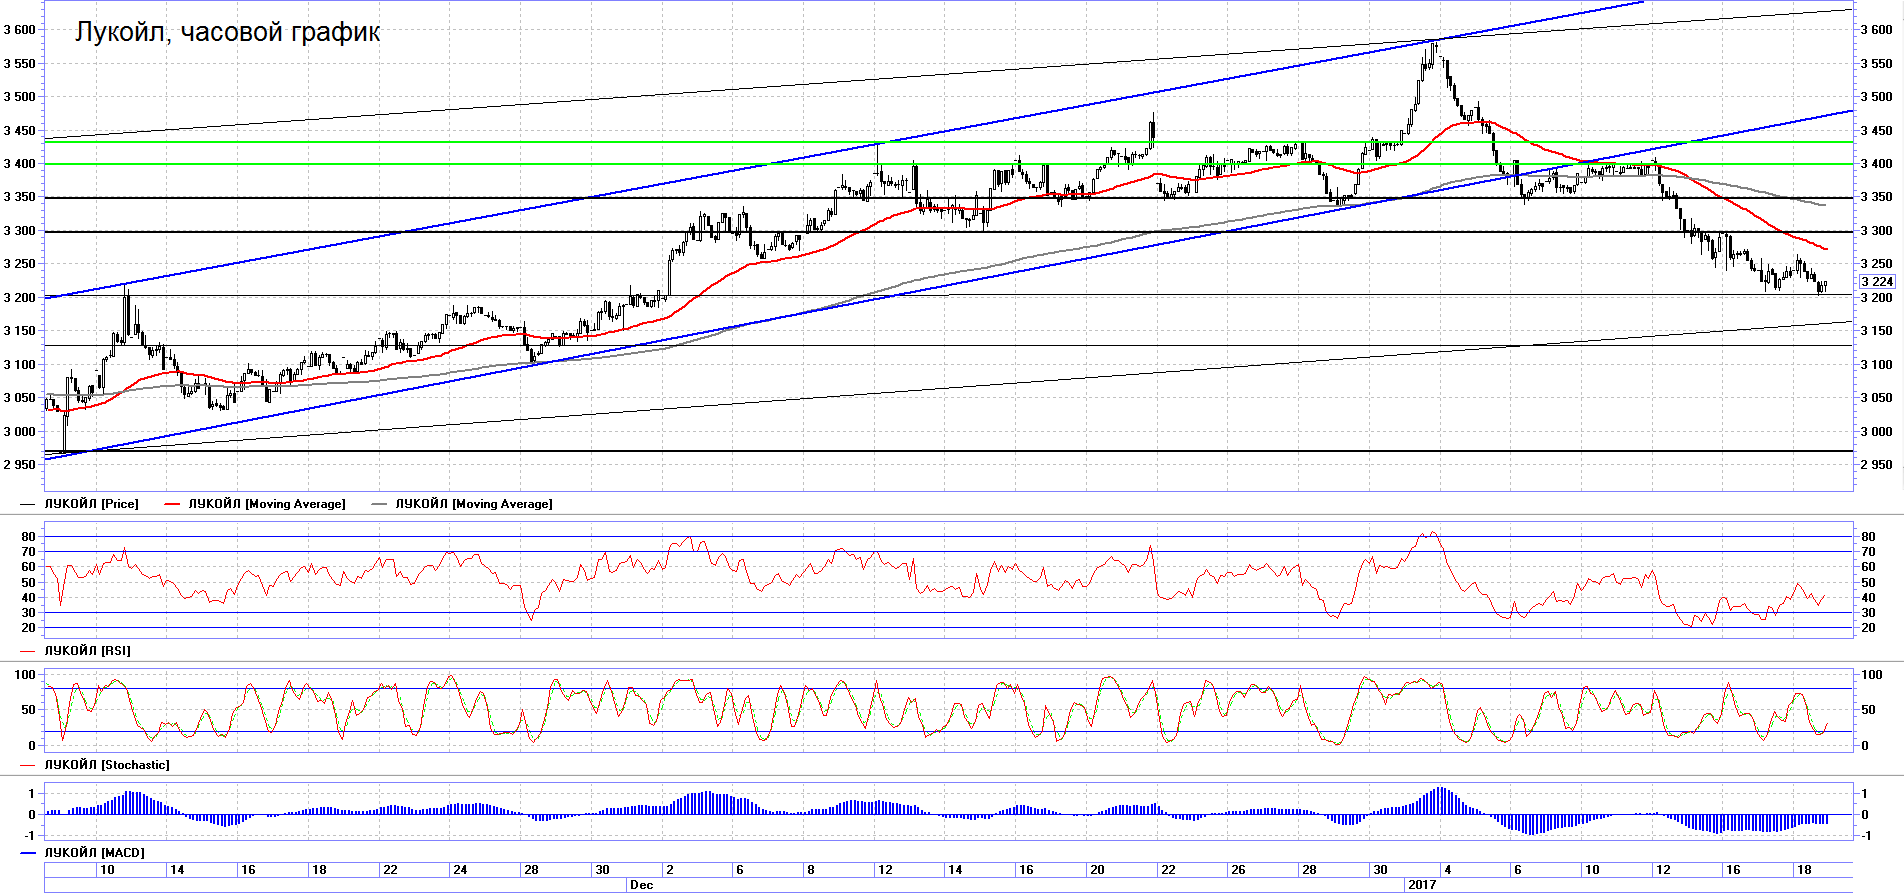Click "3 500" on the left price axis

coord(20,97)
